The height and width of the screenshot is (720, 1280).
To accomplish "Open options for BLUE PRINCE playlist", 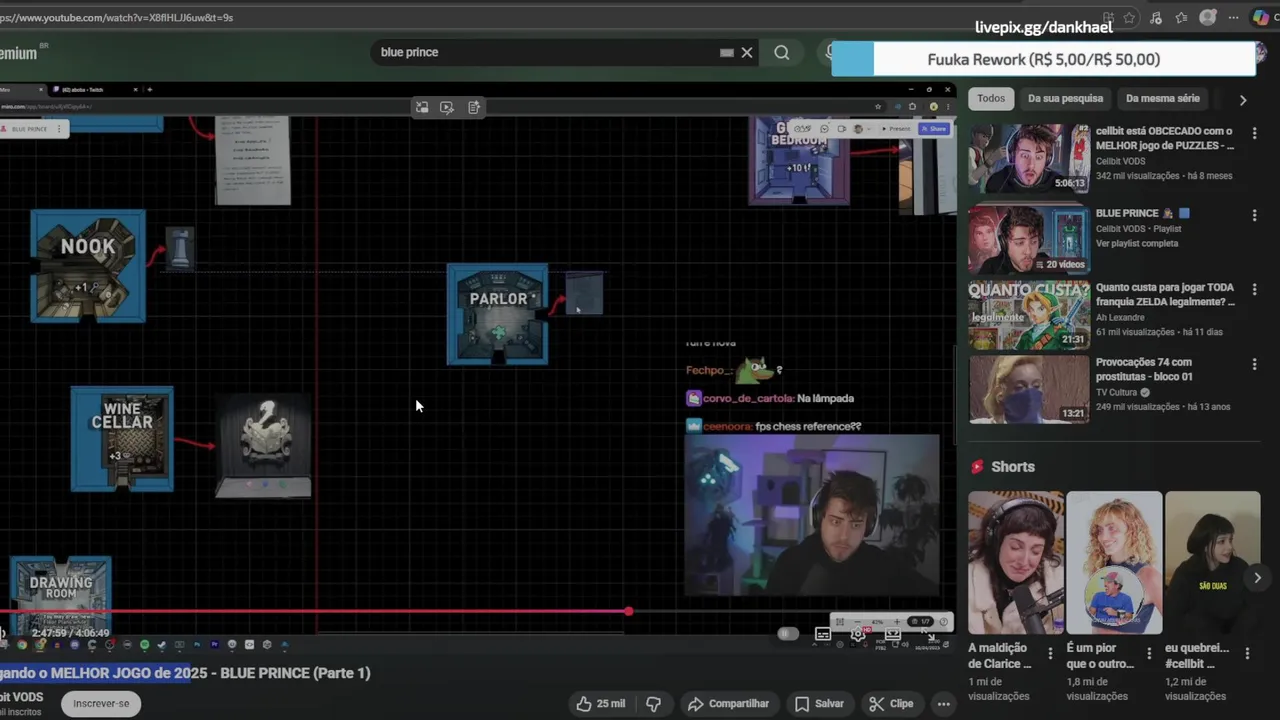I will coord(1254,215).
